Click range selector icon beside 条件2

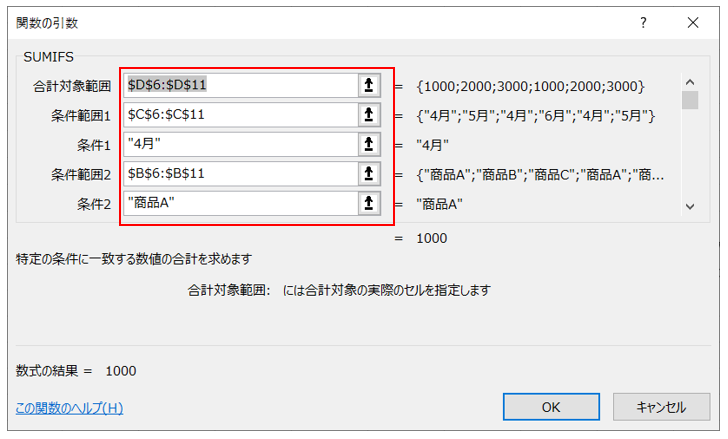tap(370, 204)
